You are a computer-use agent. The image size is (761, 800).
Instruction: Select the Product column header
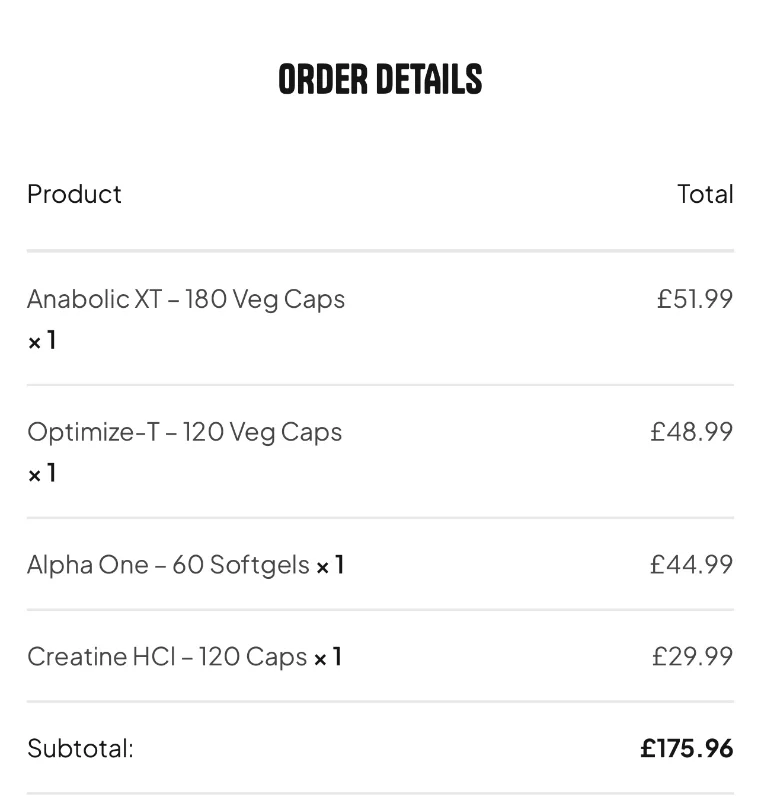(74, 194)
